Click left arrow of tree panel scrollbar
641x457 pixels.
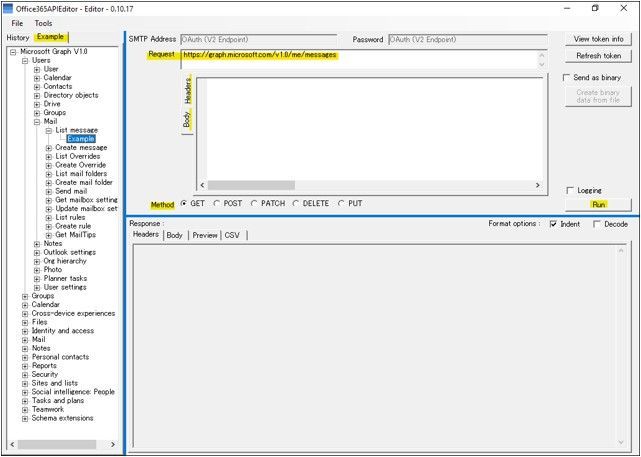[12, 444]
